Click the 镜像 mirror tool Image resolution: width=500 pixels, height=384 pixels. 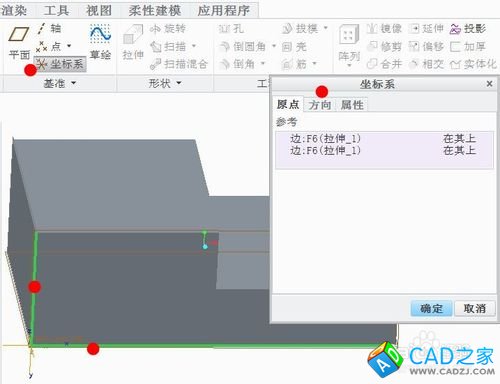coord(384,29)
